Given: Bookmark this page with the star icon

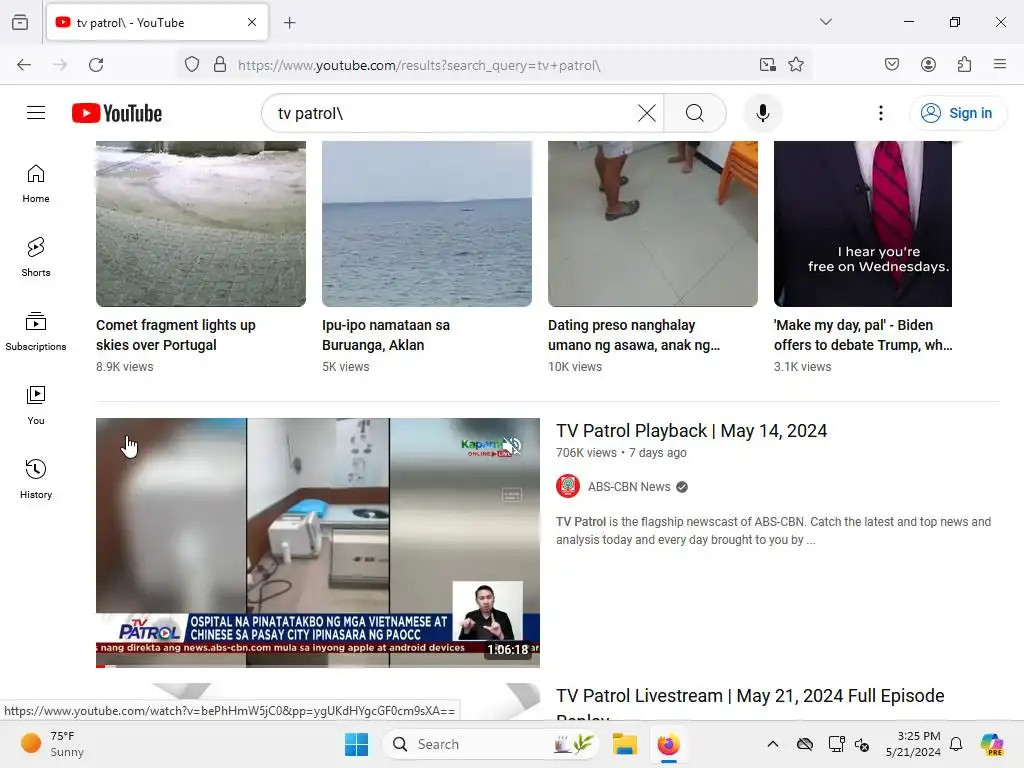Looking at the screenshot, I should [795, 65].
